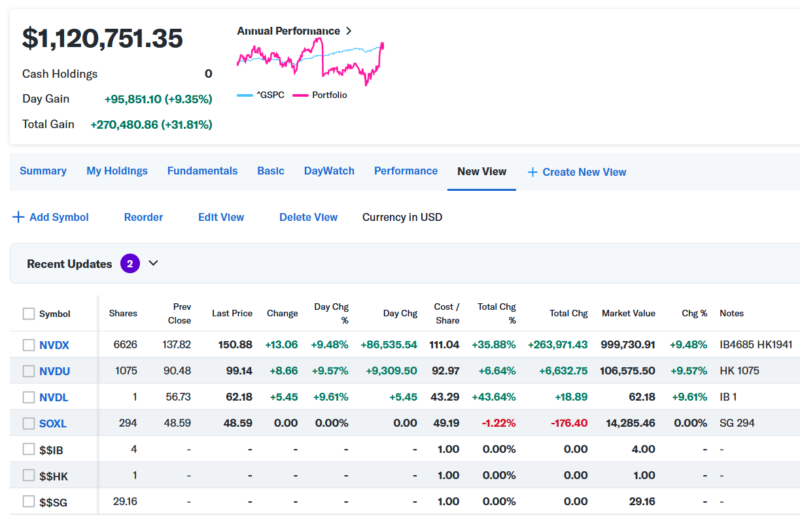
Task: Switch to the My Holdings tab
Action: [116, 171]
